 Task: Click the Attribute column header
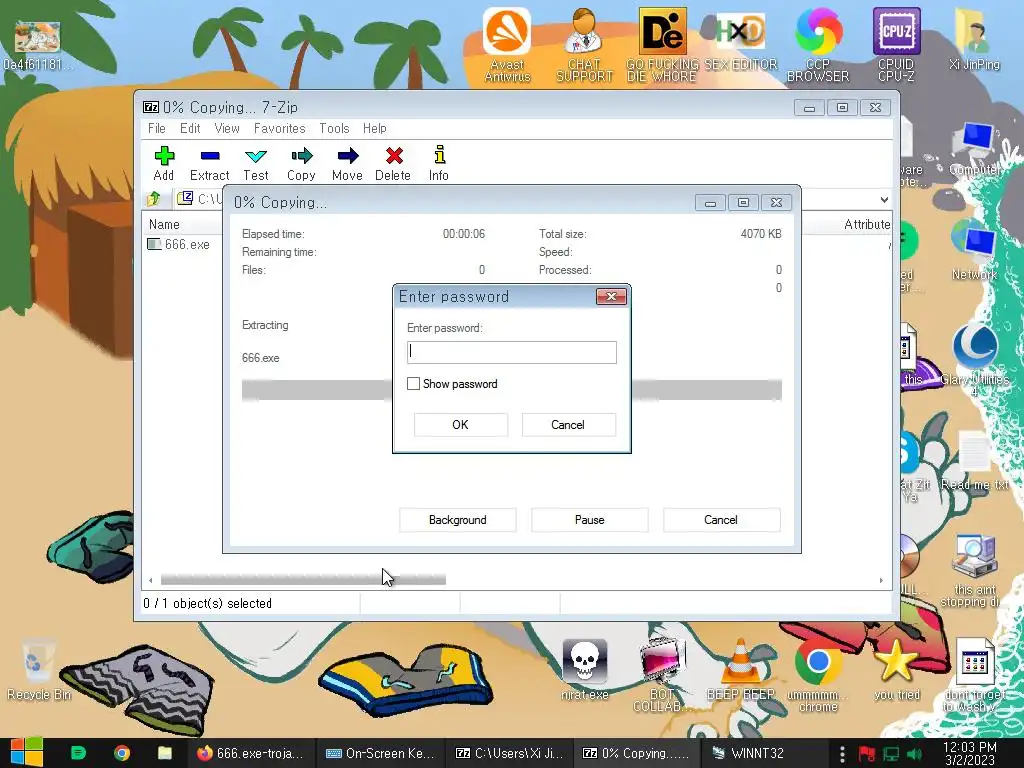867,224
